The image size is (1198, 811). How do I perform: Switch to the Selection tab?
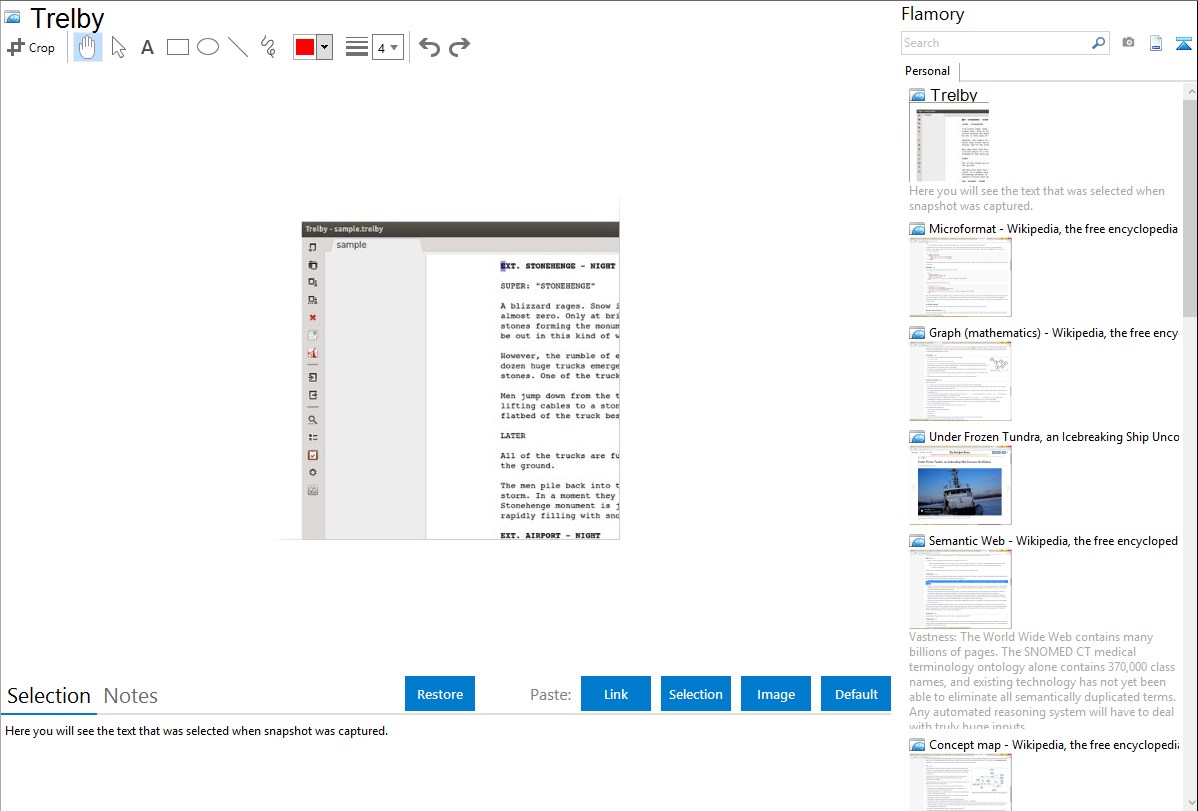coord(49,696)
